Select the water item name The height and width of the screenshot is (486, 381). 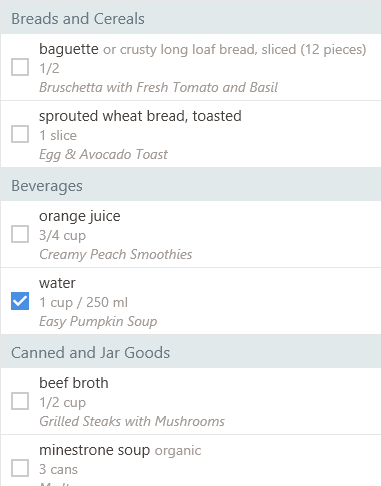click(57, 283)
